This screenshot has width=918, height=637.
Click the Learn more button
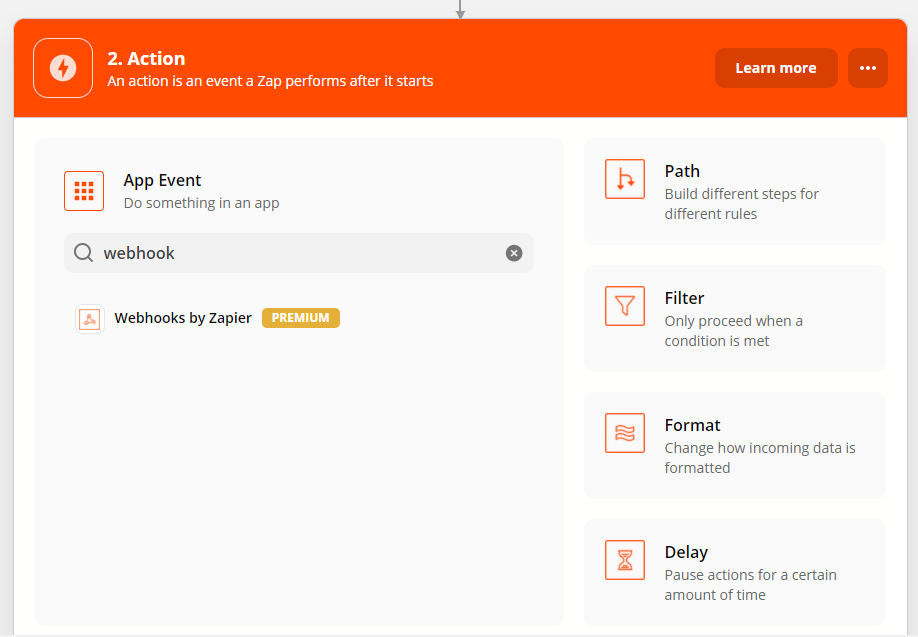[776, 68]
